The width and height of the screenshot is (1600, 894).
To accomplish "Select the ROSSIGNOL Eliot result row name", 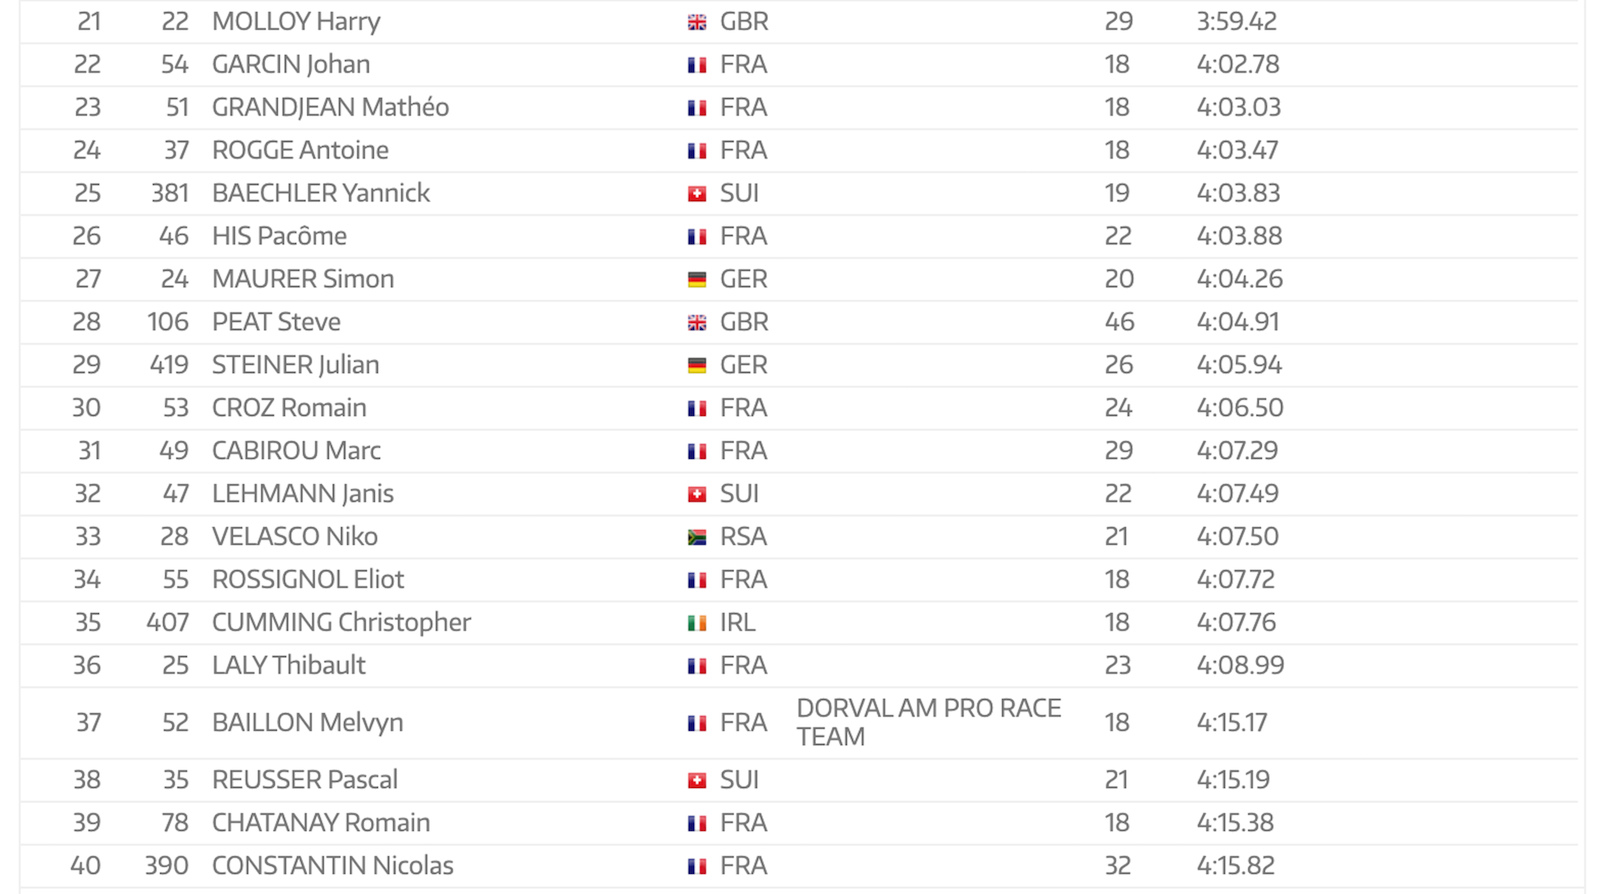I will 308,580.
